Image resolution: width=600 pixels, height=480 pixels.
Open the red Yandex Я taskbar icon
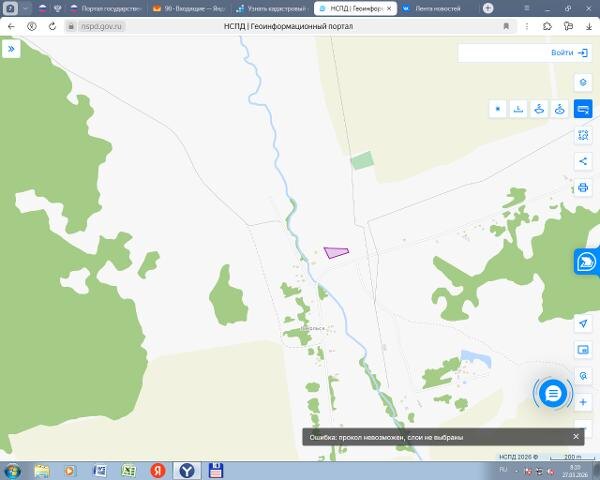pyautogui.click(x=158, y=471)
